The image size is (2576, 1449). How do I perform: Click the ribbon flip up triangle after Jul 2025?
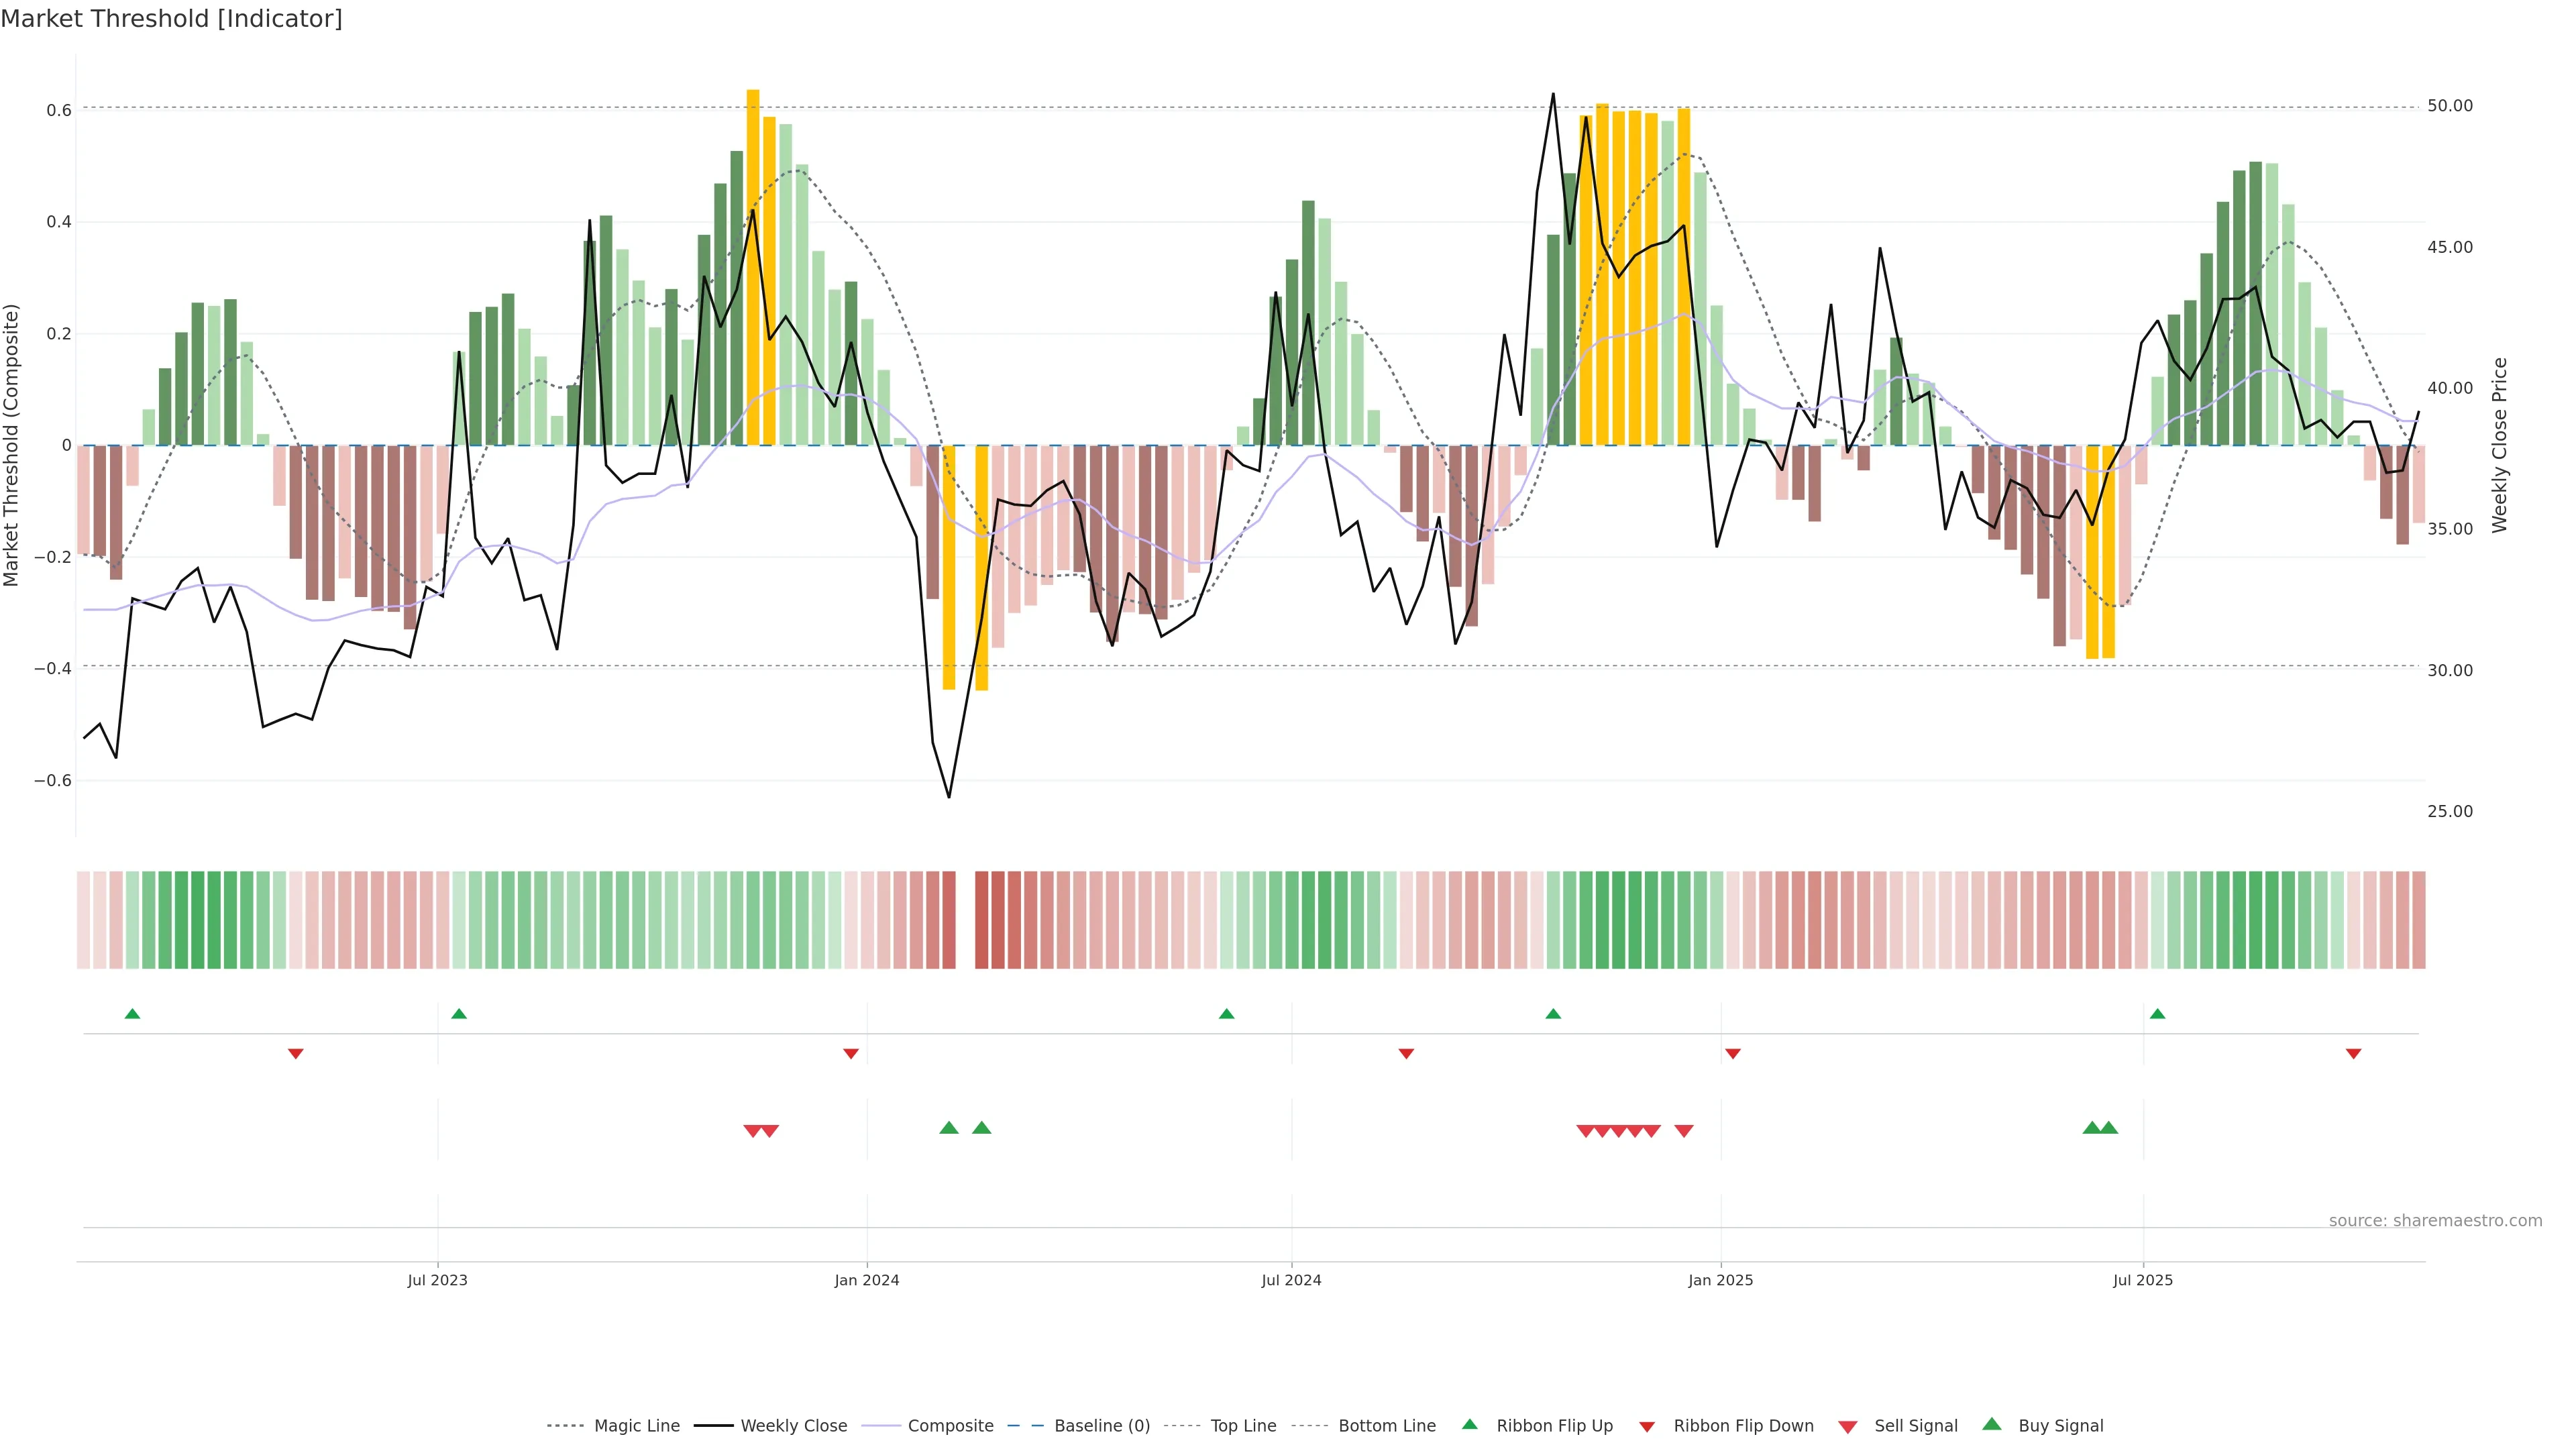(x=2157, y=1014)
